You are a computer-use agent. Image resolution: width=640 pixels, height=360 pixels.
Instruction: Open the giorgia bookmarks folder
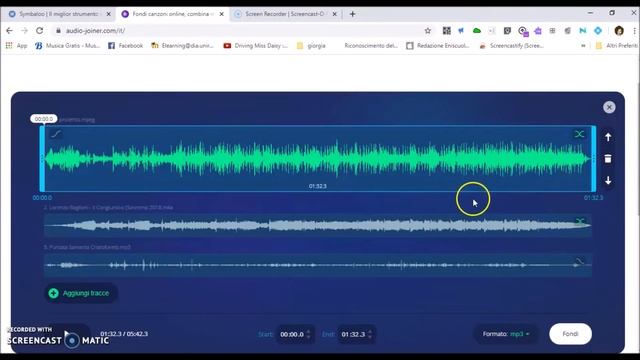(311, 46)
